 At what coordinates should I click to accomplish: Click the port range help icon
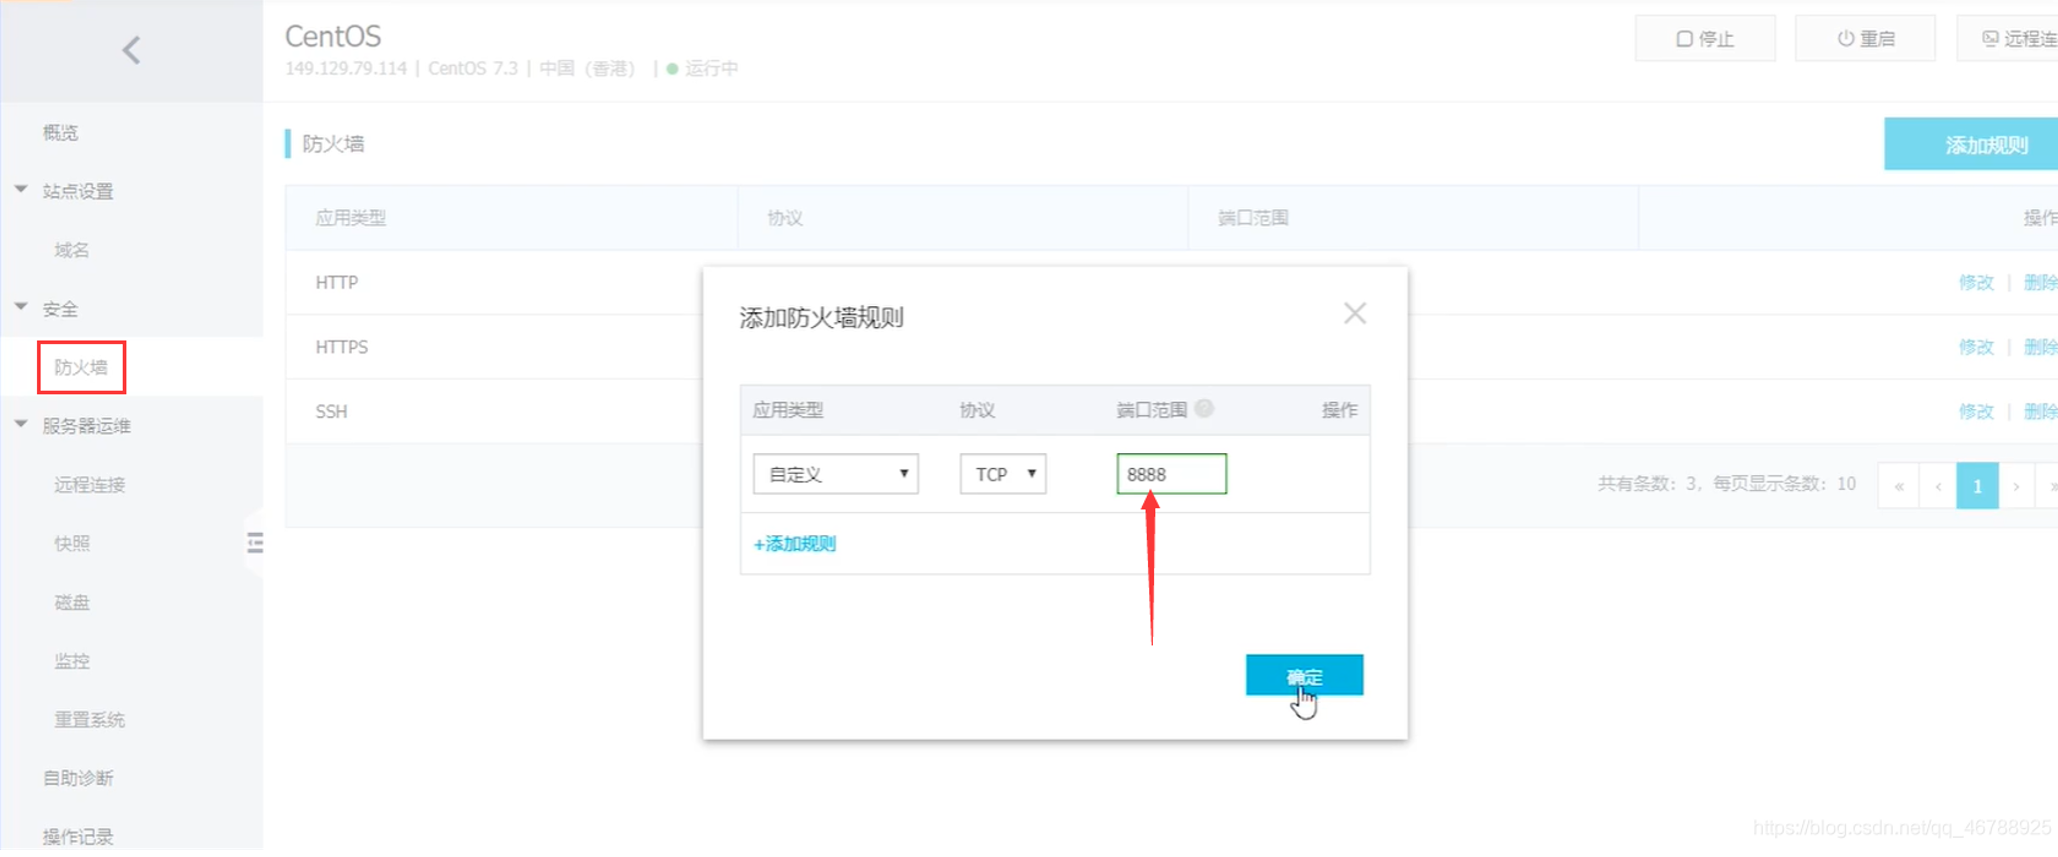1204,408
